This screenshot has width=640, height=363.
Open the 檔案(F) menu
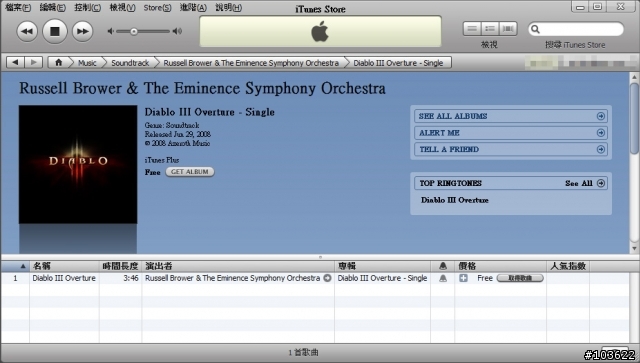pos(18,7)
